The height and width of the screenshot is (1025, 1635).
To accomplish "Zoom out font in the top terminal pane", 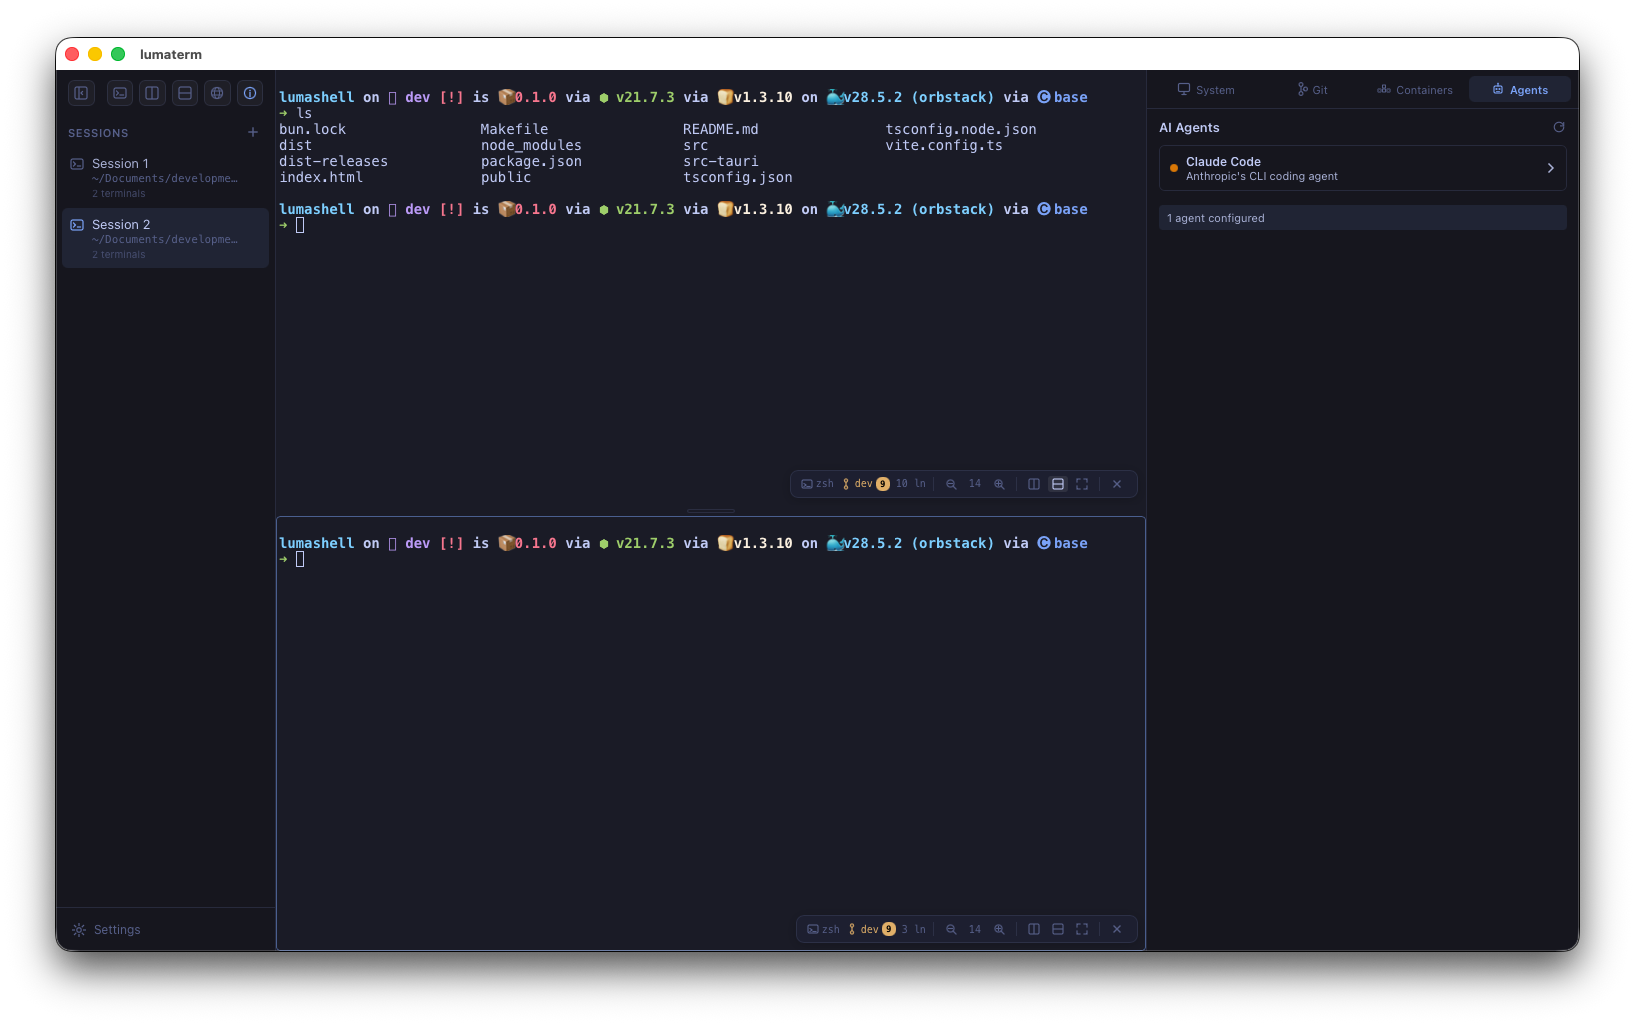I will click(951, 484).
